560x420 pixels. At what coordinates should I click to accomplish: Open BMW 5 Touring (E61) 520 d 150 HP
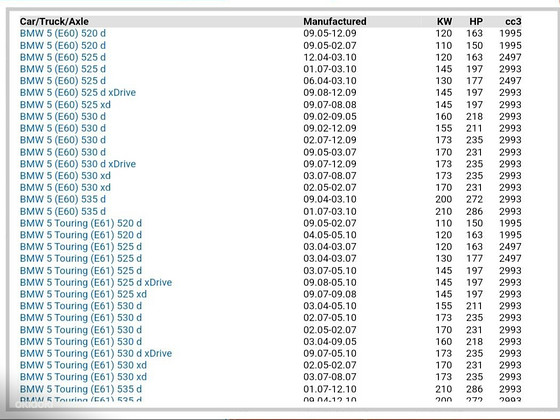[x=81, y=223]
